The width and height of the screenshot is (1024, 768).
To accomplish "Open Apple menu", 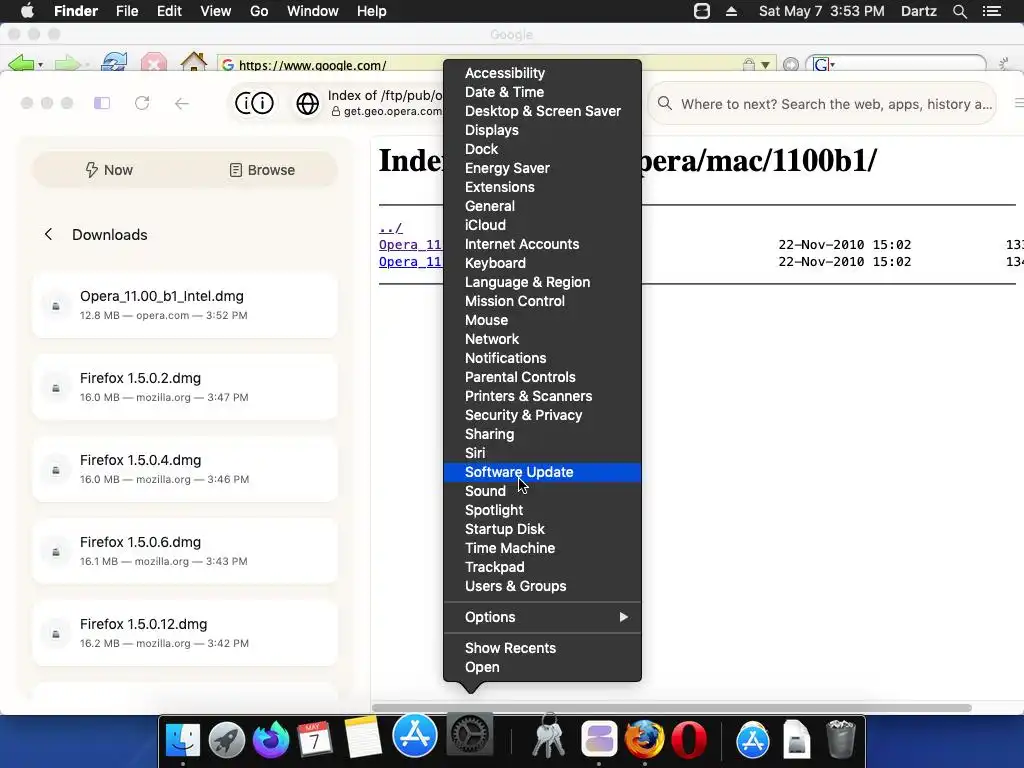I will pos(27,10).
